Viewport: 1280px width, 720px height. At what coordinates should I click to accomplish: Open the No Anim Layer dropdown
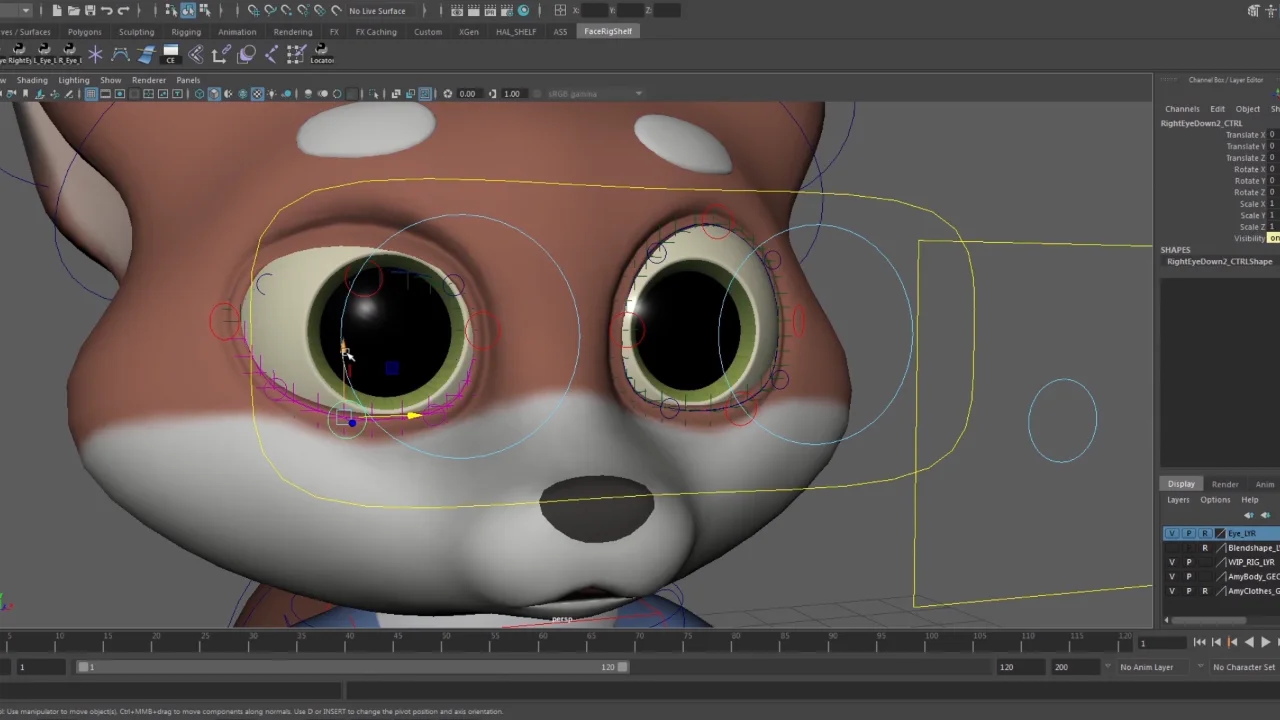click(x=1152, y=667)
